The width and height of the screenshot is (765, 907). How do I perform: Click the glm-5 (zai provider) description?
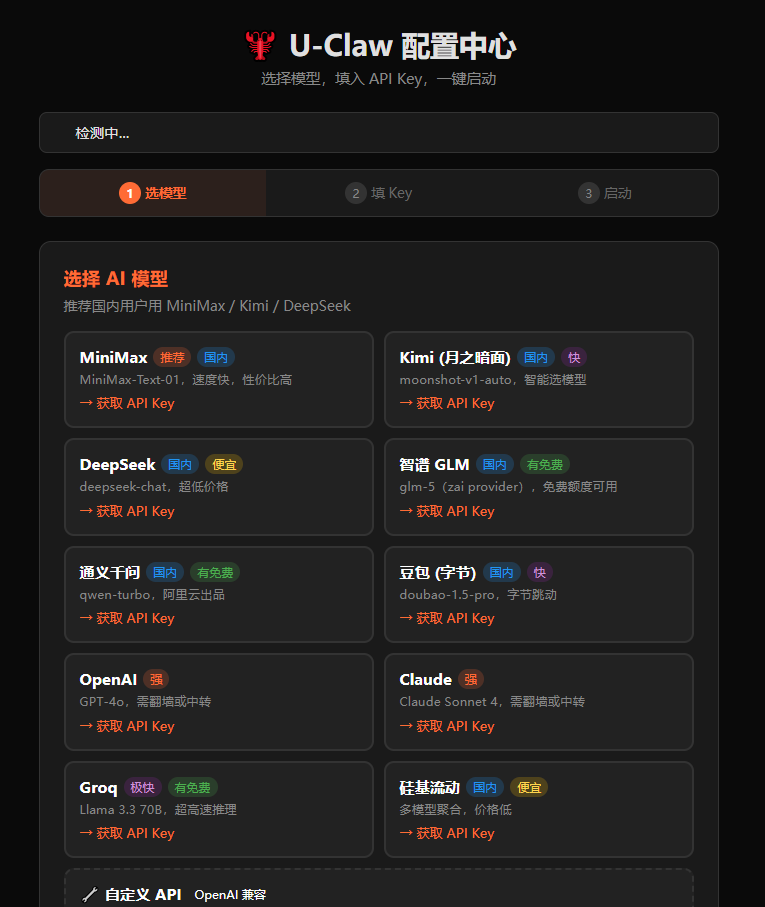(508, 487)
